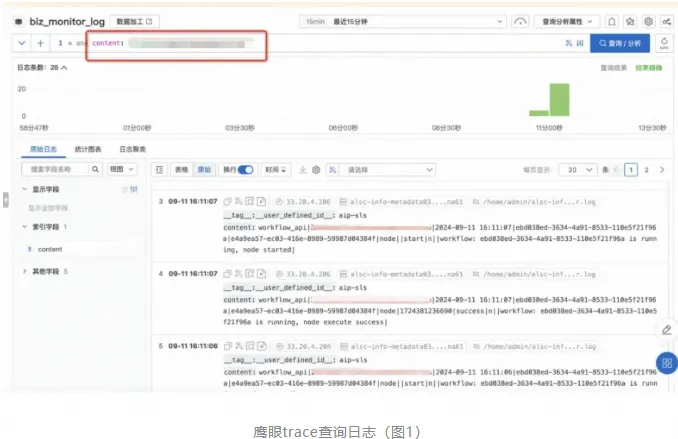Open the 时间 sort dropdown
Image resolution: width=678 pixels, height=439 pixels.
[275, 170]
